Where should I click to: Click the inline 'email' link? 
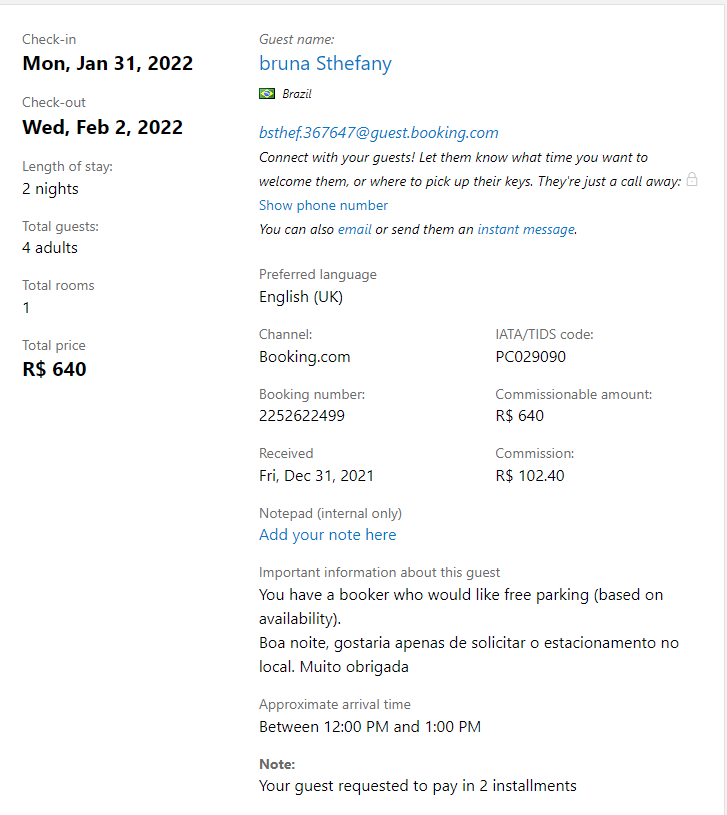(354, 229)
